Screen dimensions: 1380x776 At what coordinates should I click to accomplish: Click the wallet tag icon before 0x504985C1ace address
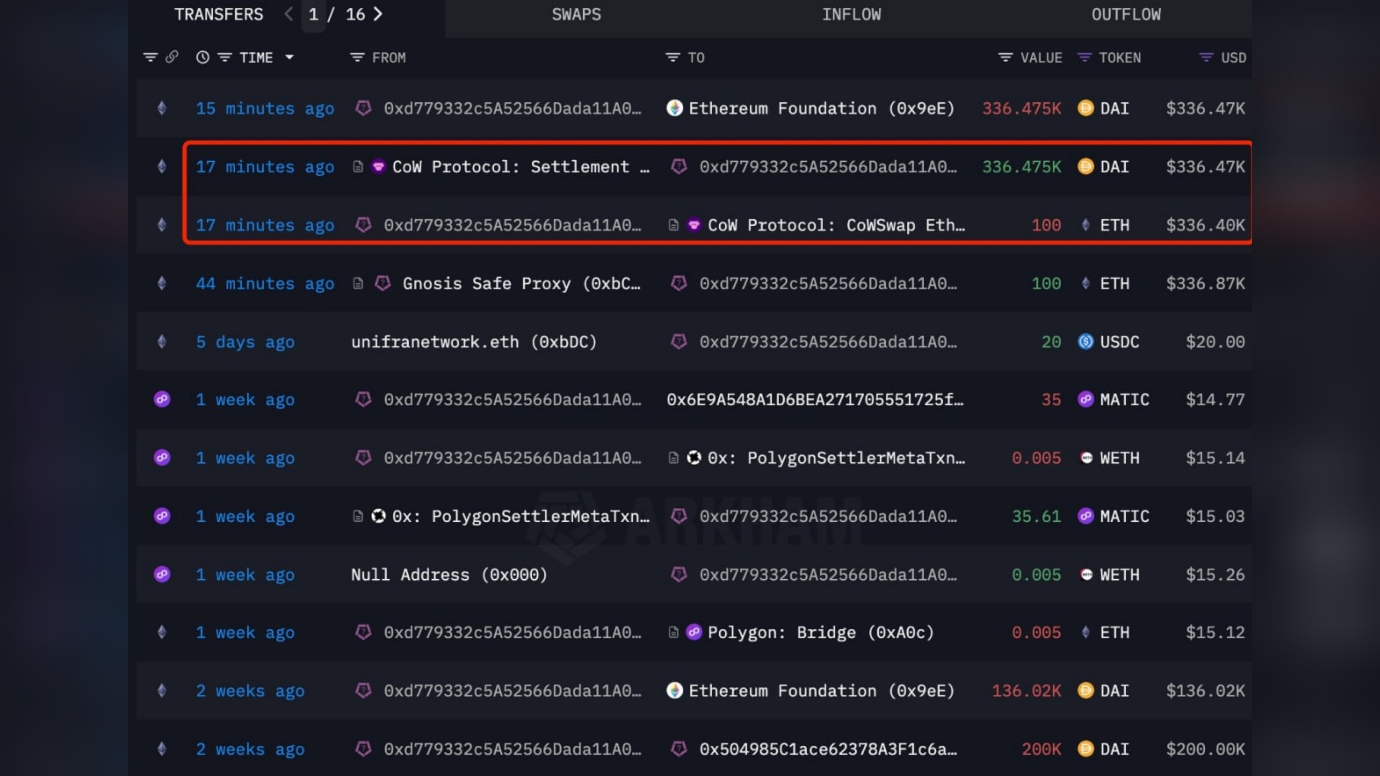point(679,749)
